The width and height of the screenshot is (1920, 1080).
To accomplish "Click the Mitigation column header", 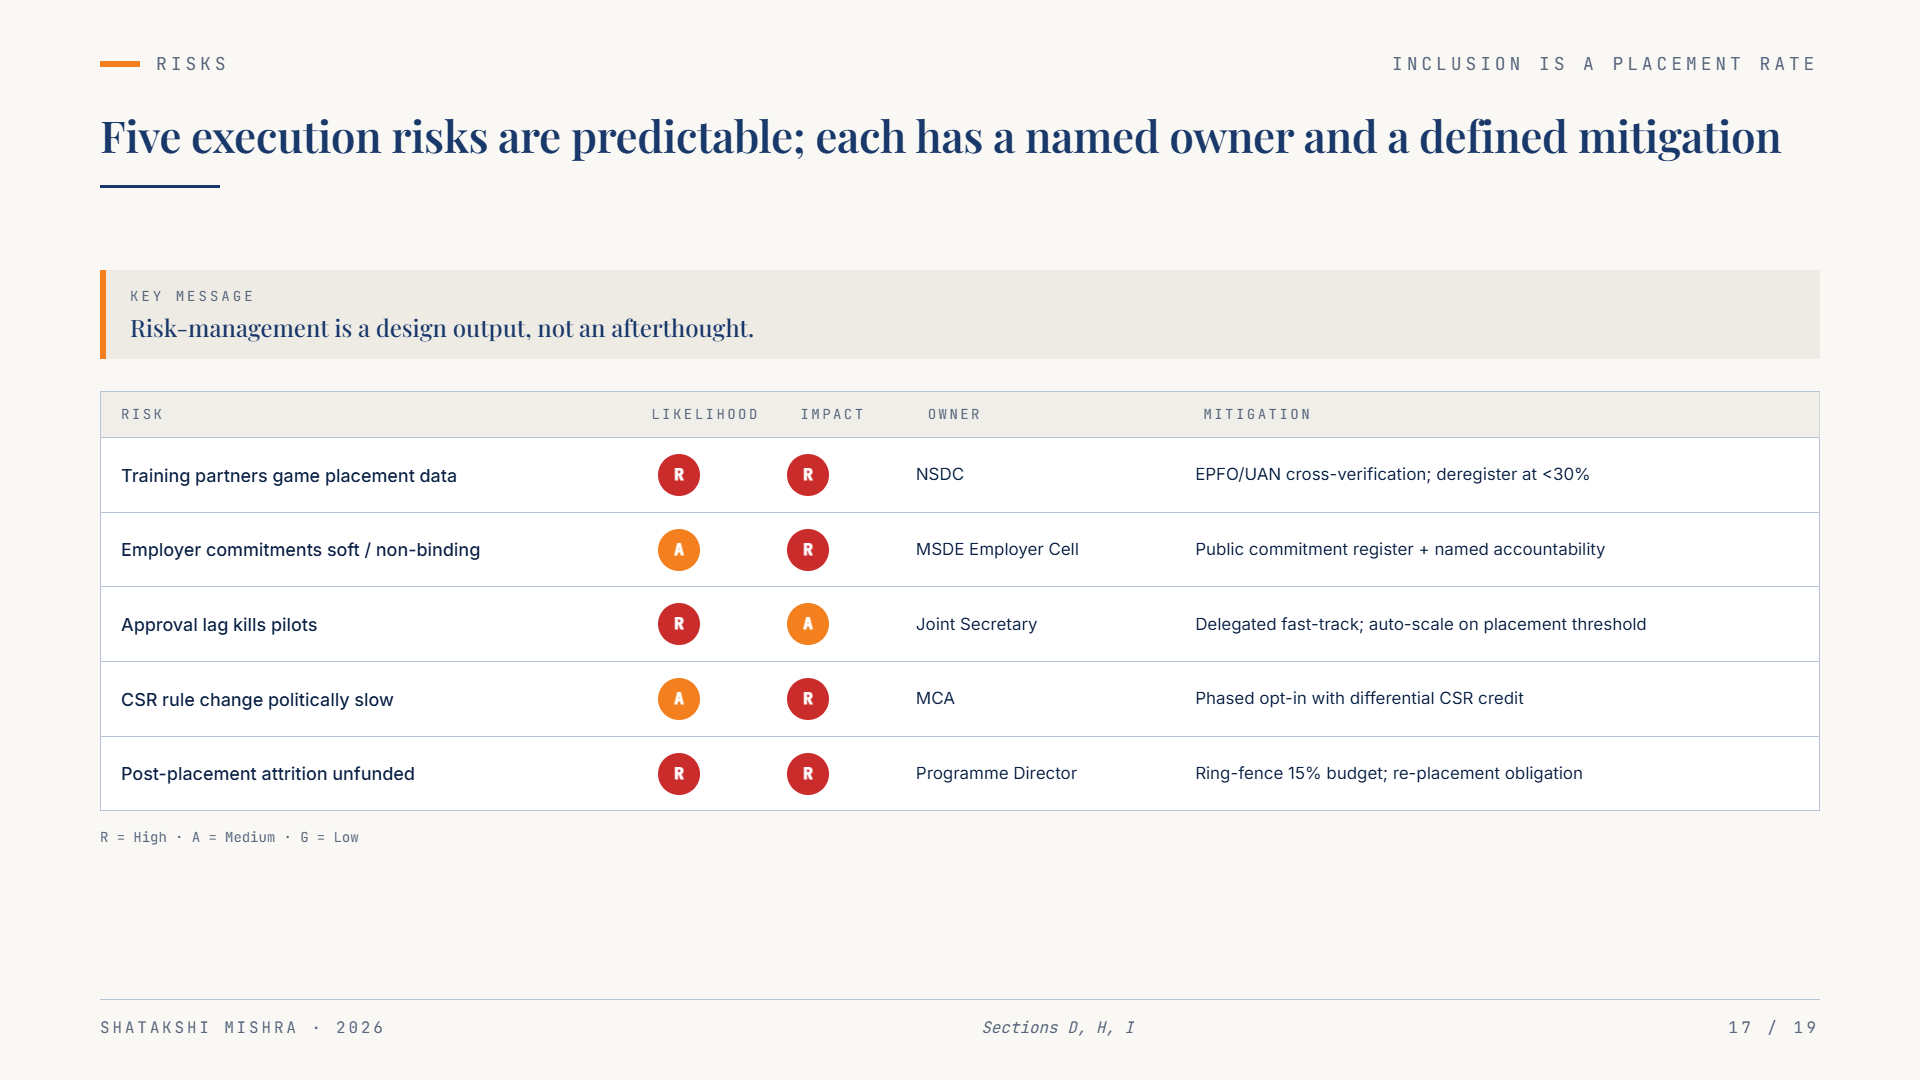I will (1257, 414).
